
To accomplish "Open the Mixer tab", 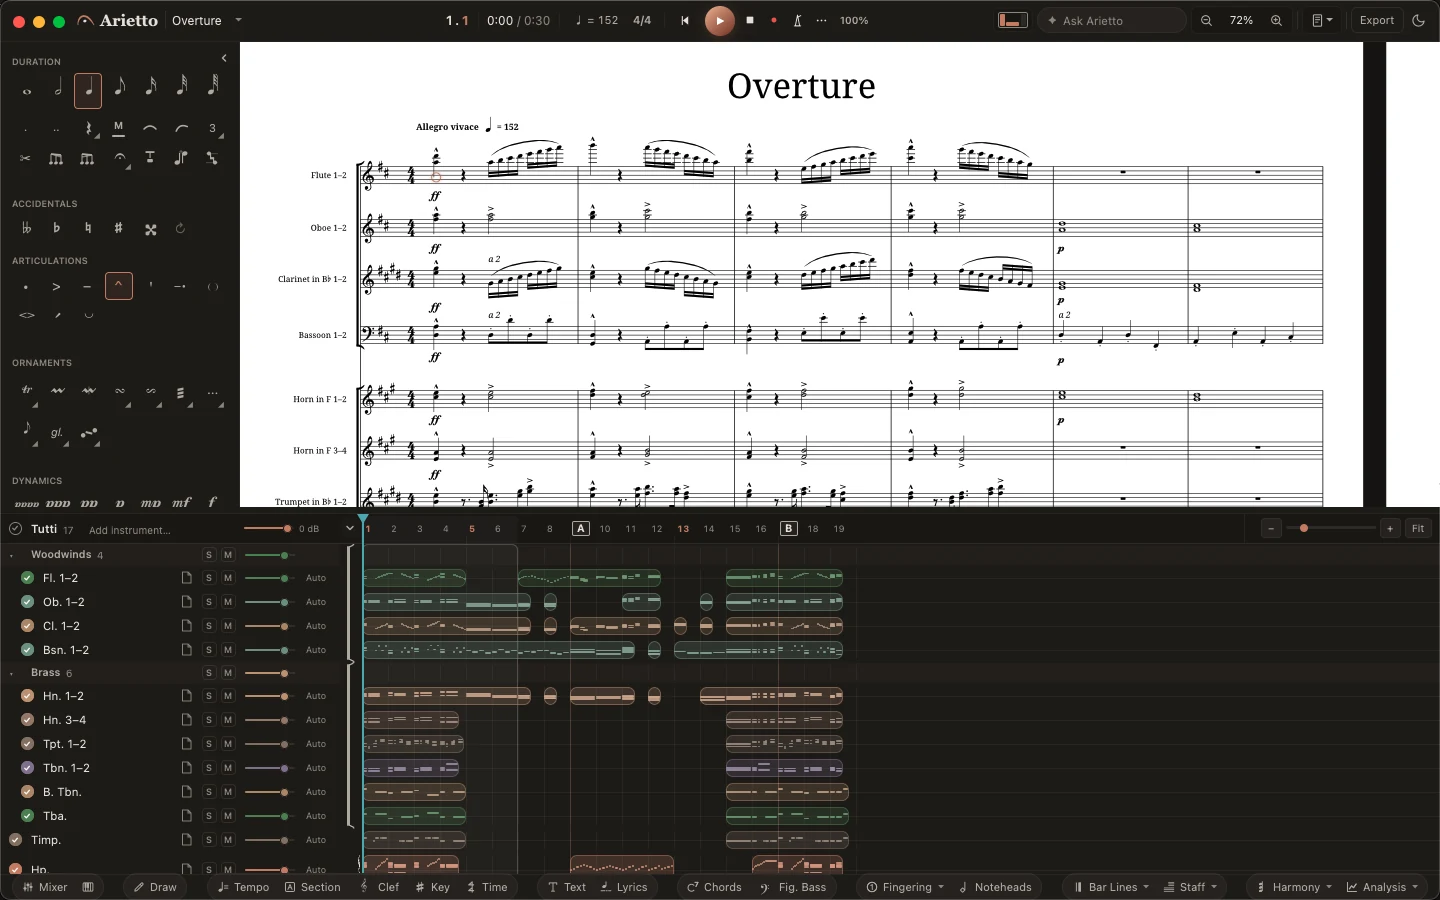I will pos(45,887).
